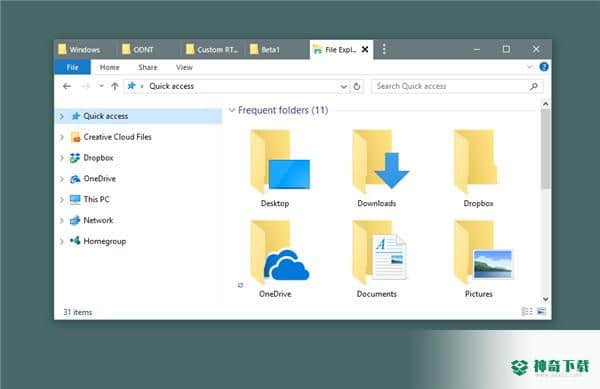Expand the Homegroup tree node

click(x=62, y=241)
